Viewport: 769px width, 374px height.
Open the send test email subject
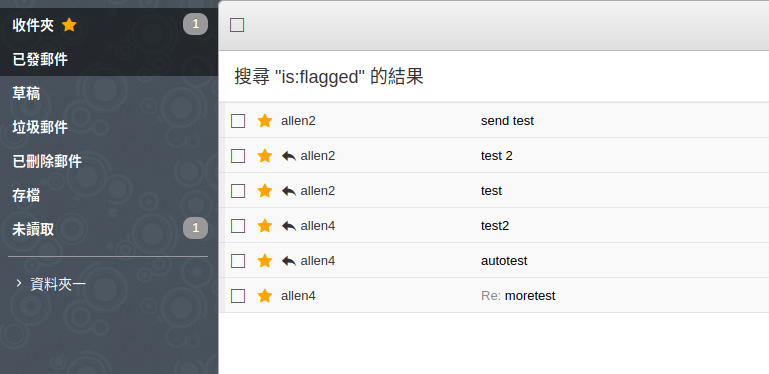tap(507, 121)
